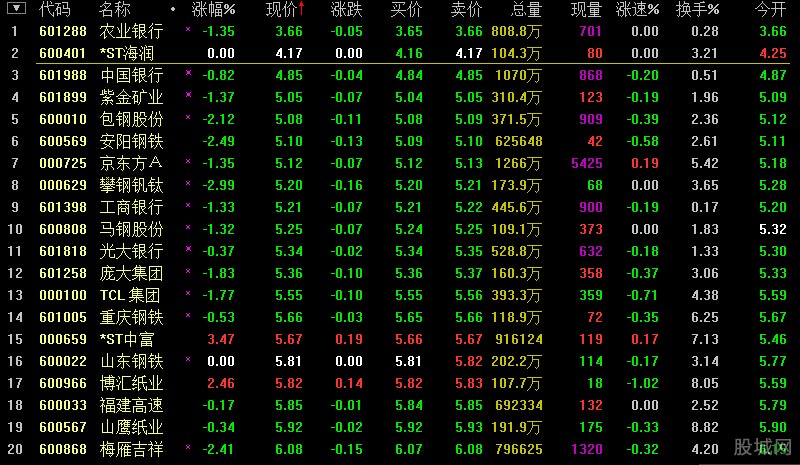
Task: Click stock code 600569
Action: pyautogui.click(x=63, y=141)
